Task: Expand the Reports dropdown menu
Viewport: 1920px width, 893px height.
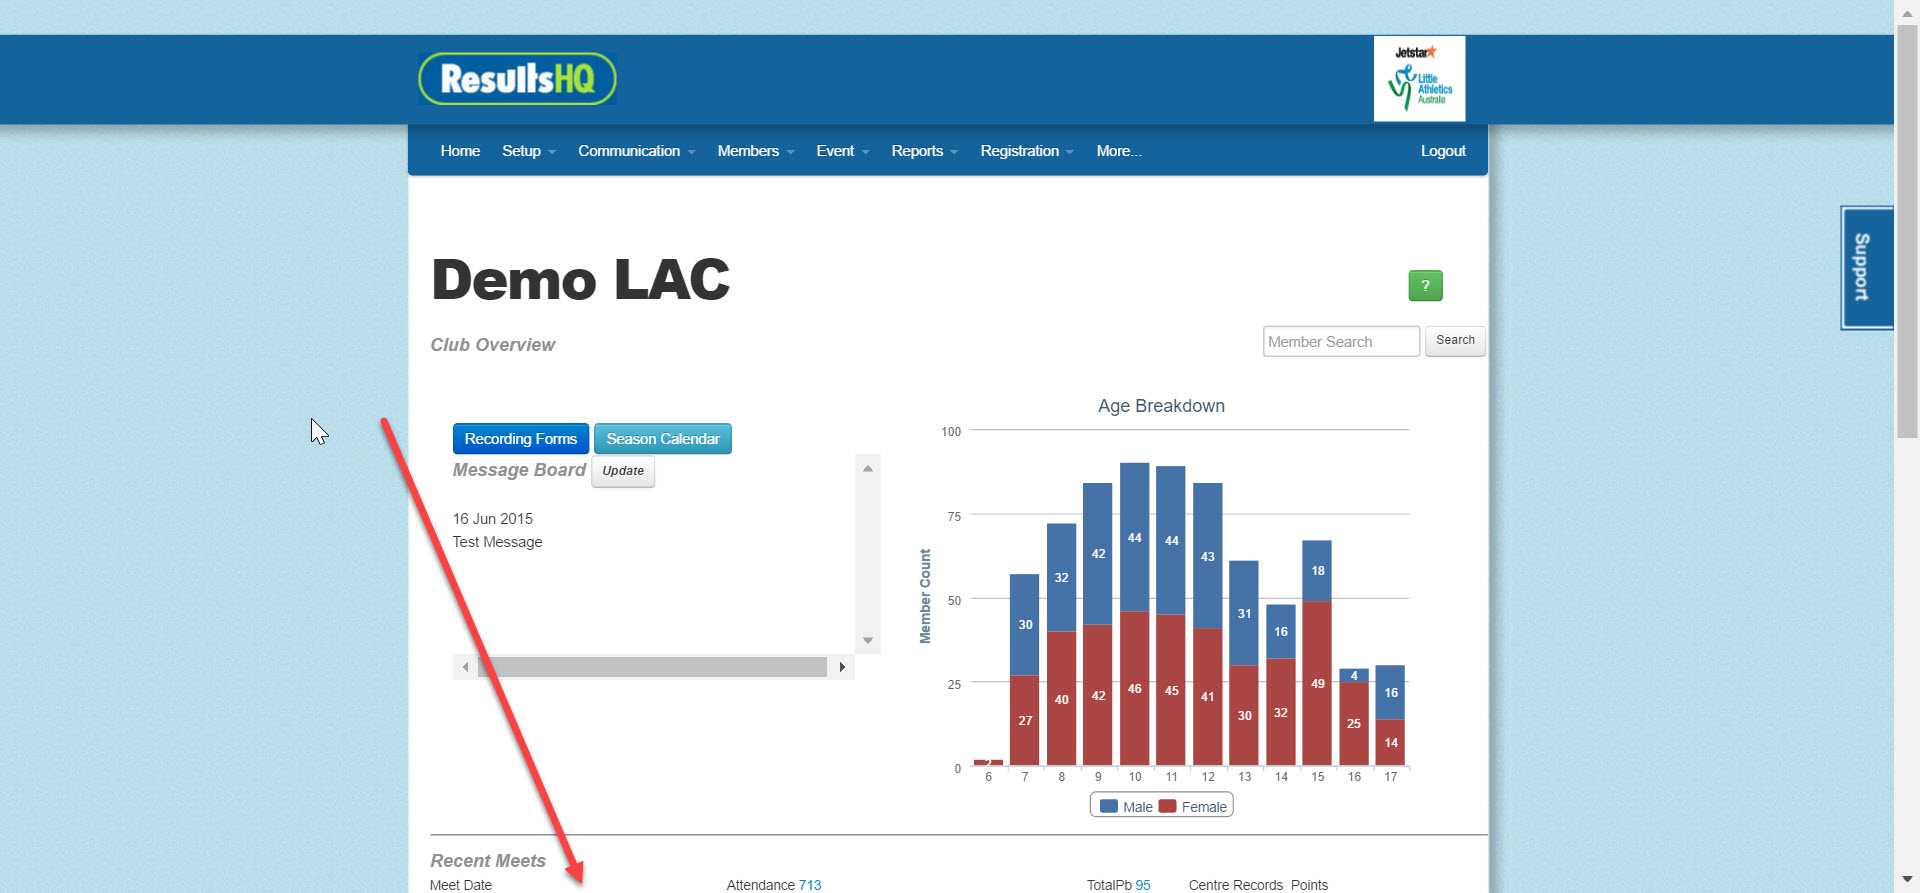Action: click(x=924, y=151)
